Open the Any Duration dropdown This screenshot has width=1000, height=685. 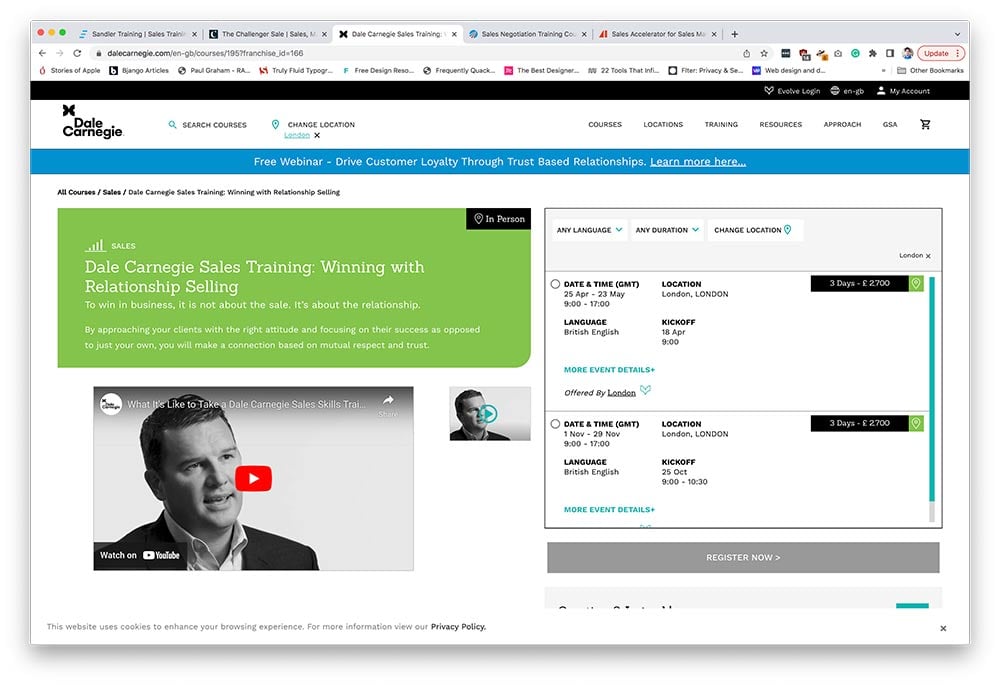667,230
